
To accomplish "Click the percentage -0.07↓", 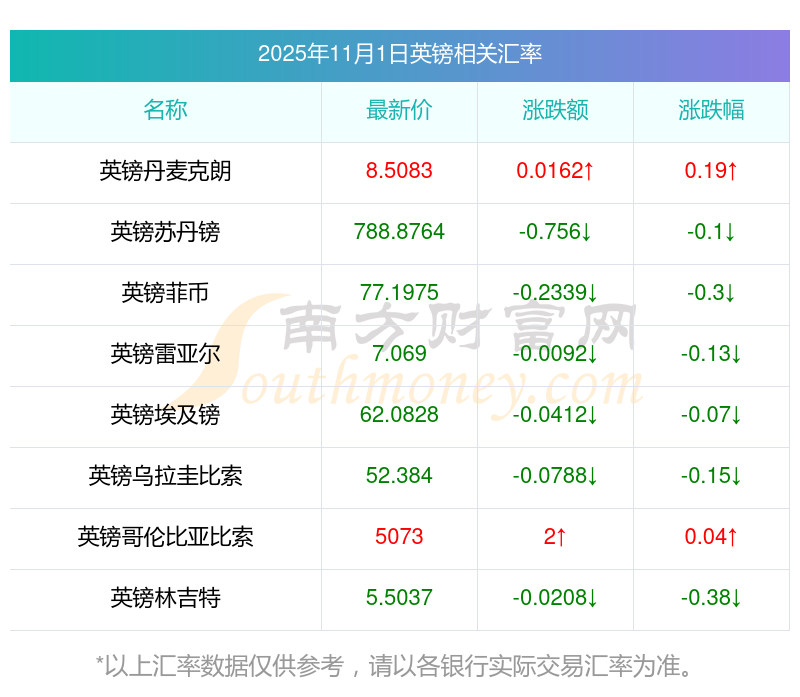I will tap(711, 415).
